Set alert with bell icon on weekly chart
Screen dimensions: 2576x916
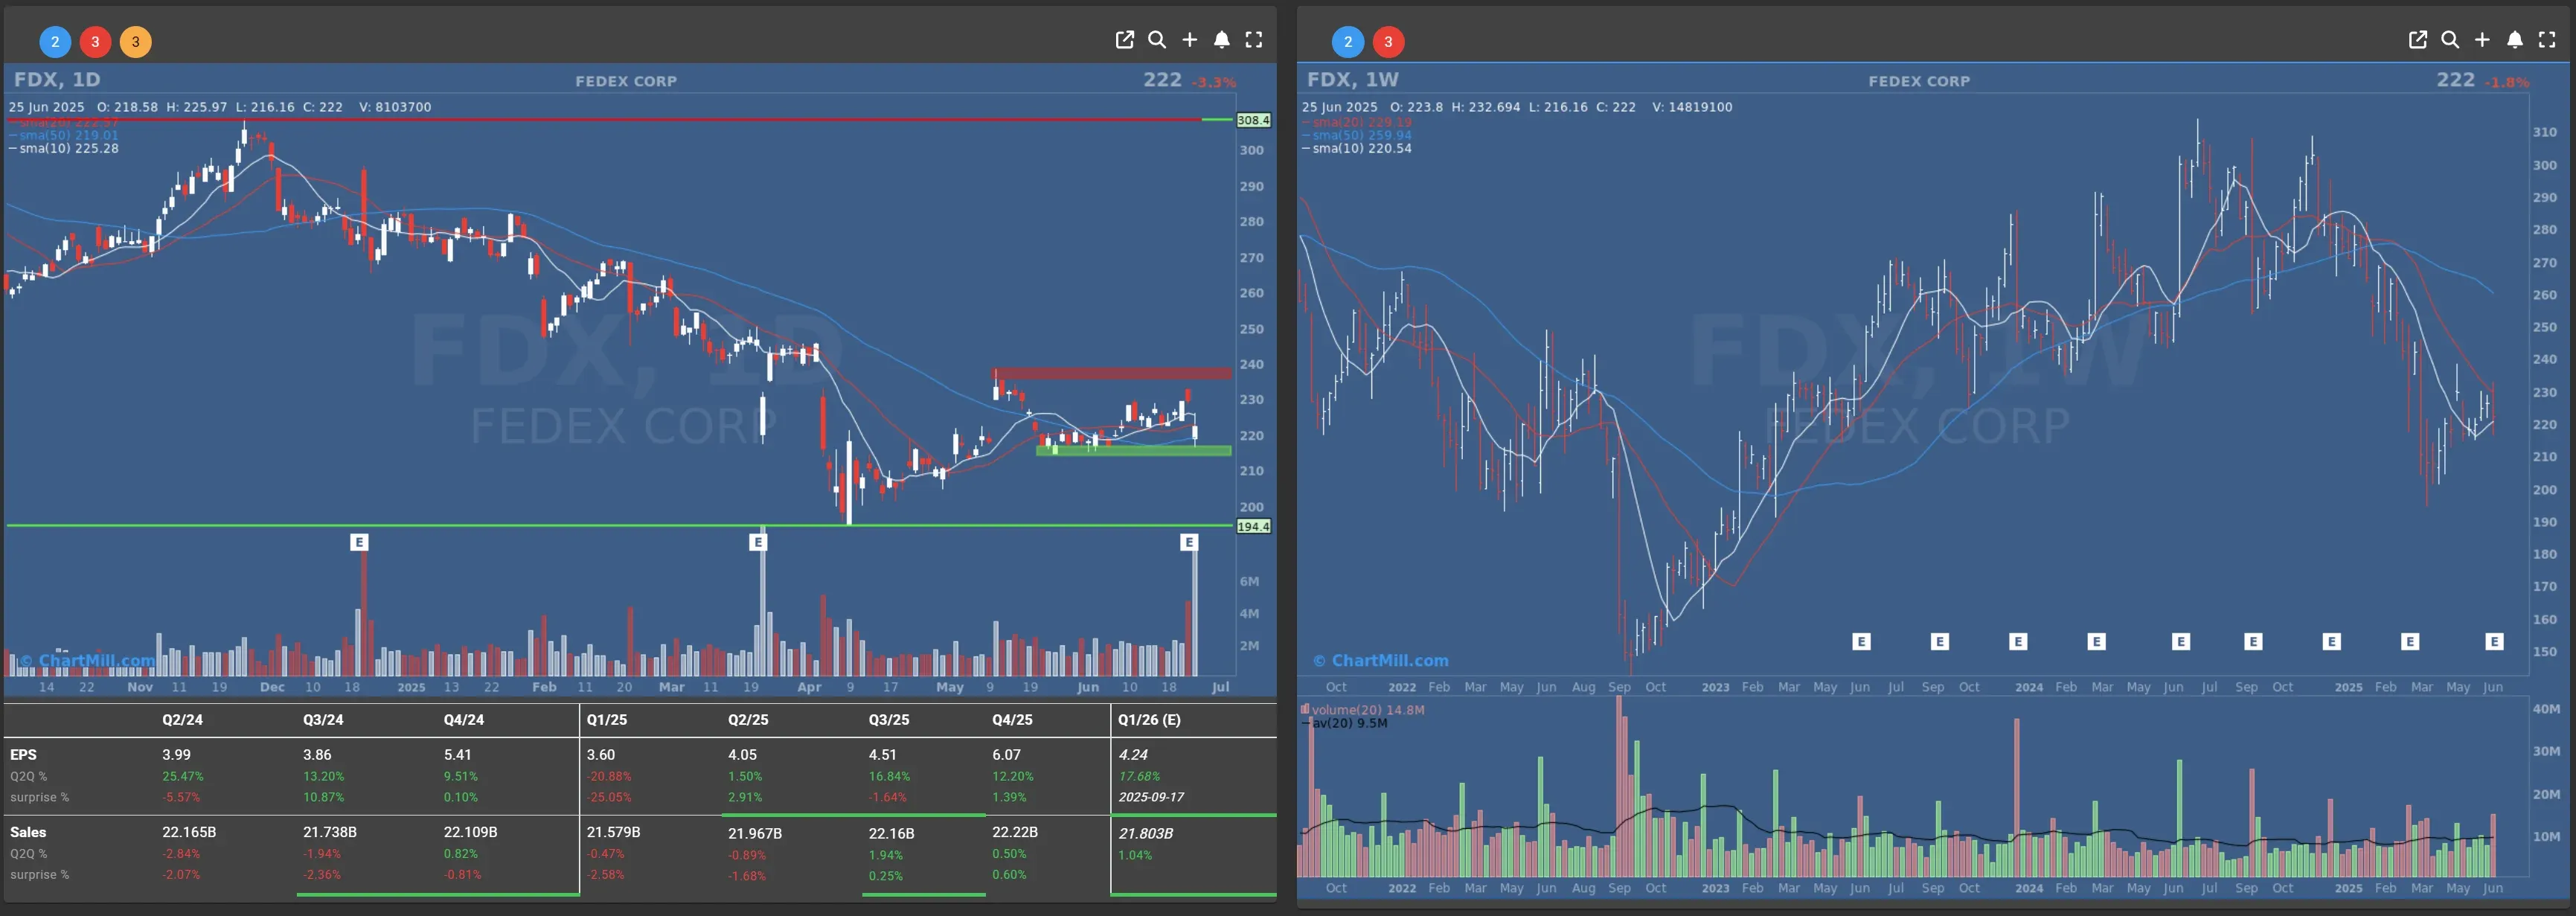[2514, 40]
